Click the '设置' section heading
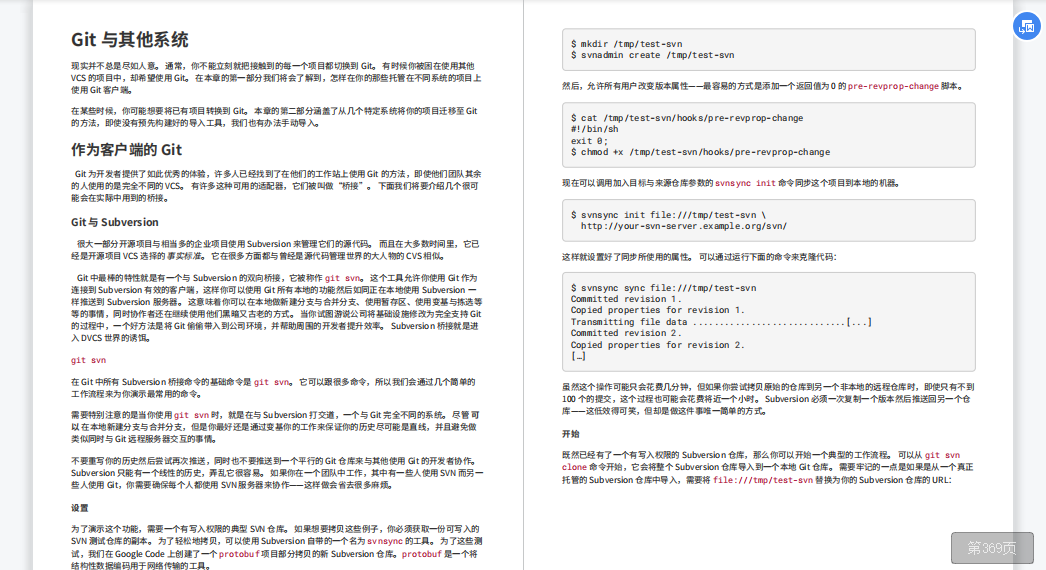This screenshot has width=1046, height=570. coord(79,508)
